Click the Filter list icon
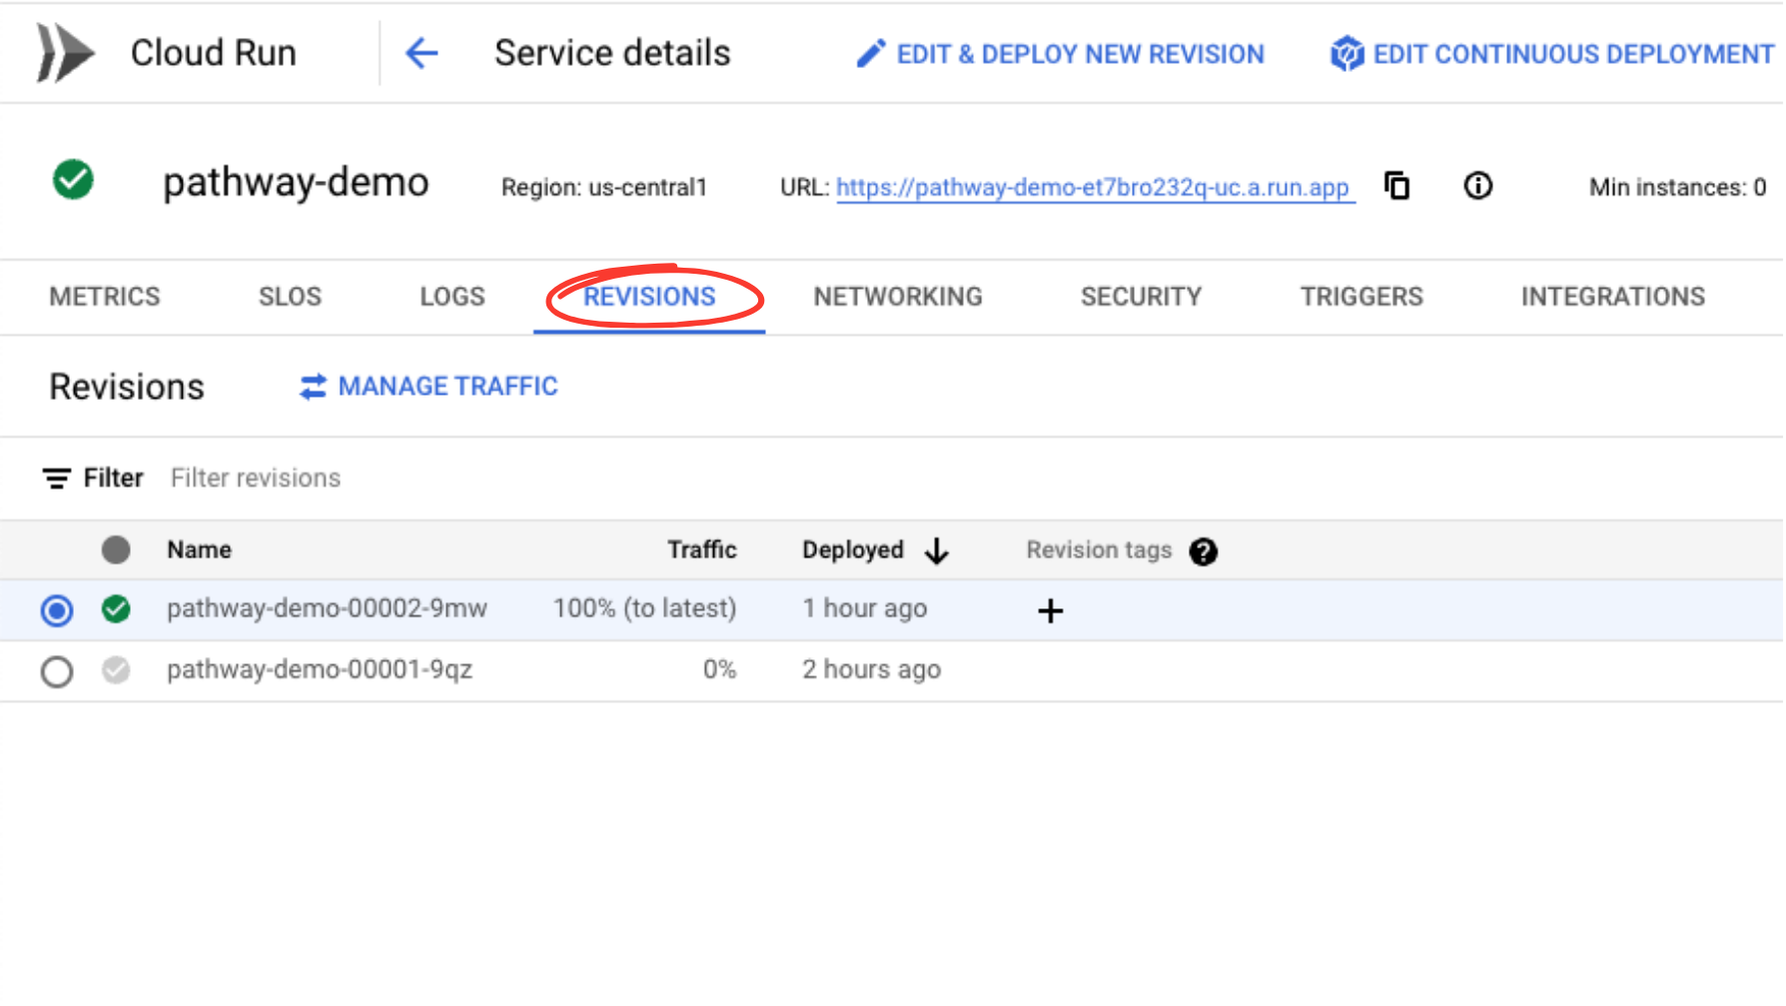Screen dimensions: 1786x1006 [x=56, y=479]
